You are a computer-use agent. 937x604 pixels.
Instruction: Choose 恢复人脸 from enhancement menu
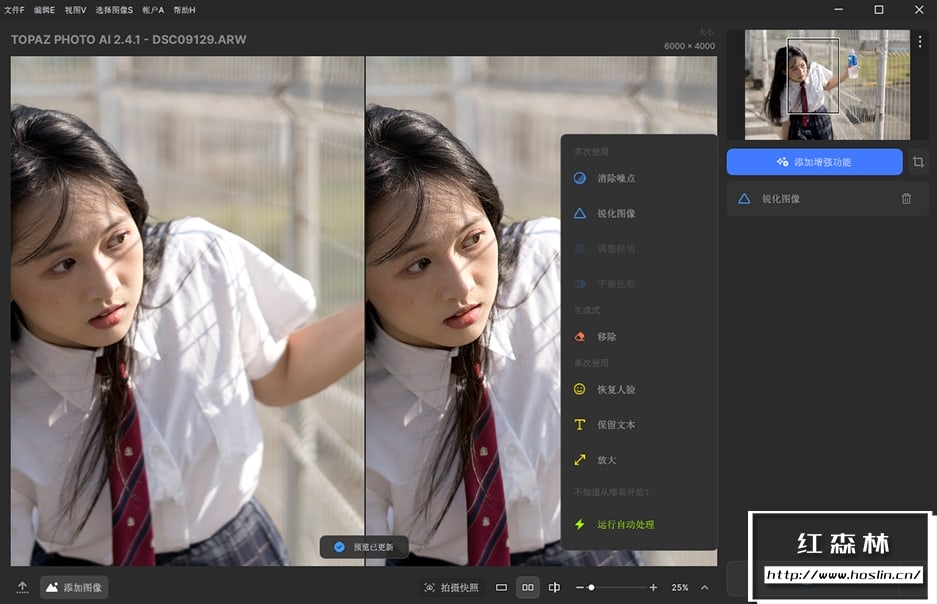(x=639, y=389)
